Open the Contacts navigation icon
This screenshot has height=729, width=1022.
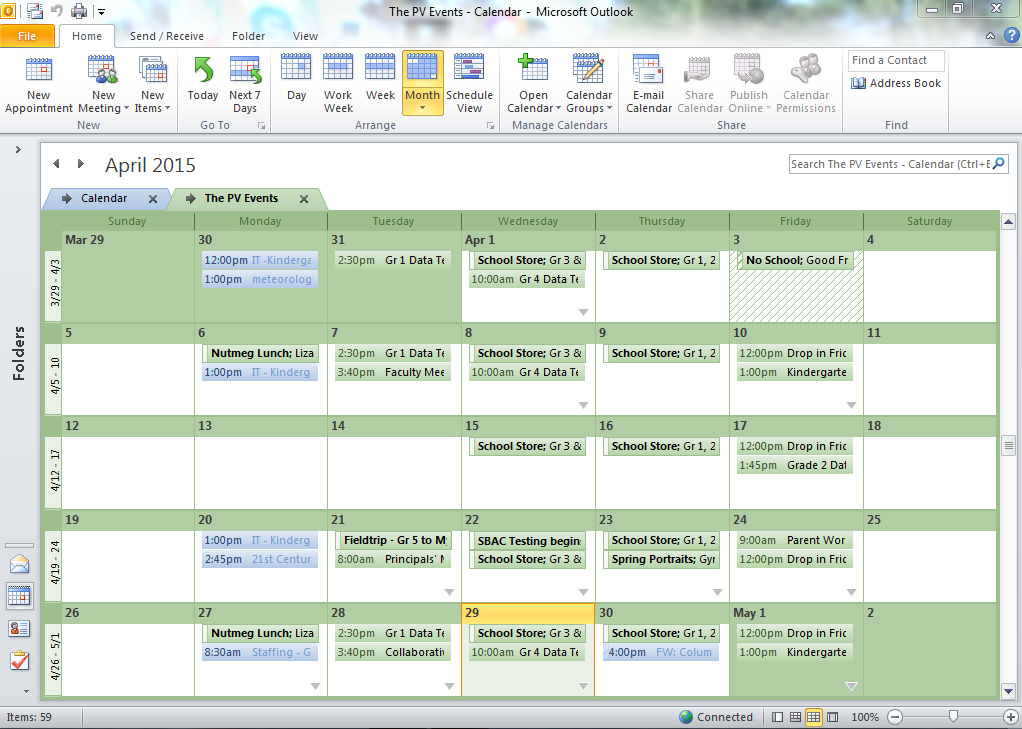pyautogui.click(x=20, y=629)
